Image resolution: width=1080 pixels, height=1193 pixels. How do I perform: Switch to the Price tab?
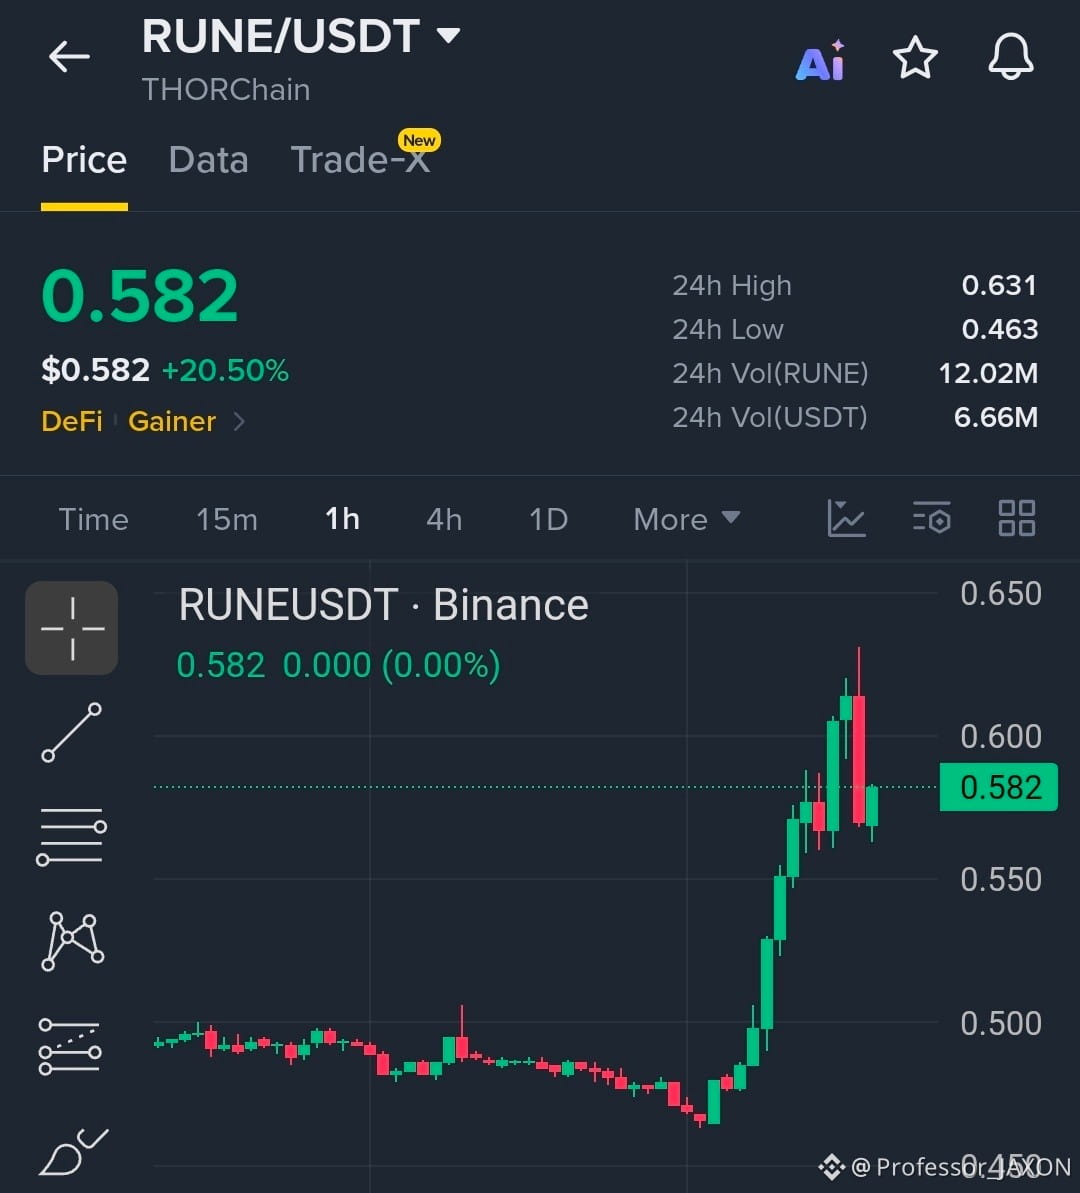click(84, 160)
